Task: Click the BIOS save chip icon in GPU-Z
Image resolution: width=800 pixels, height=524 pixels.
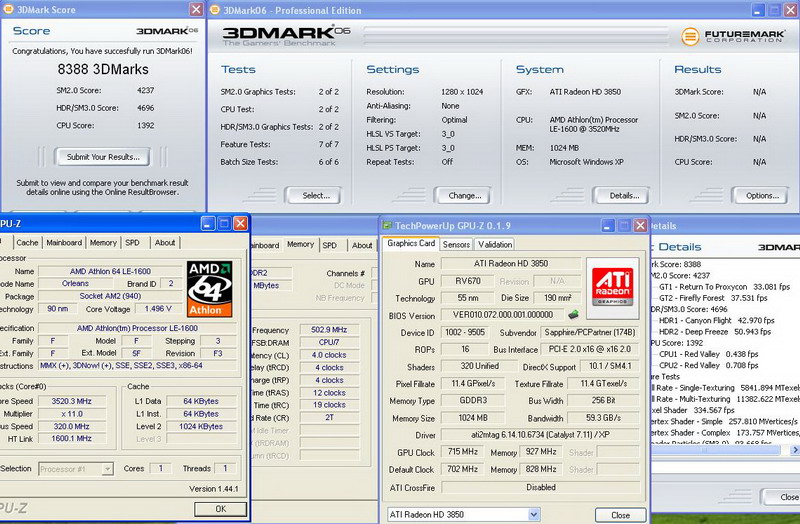Action: [574, 314]
